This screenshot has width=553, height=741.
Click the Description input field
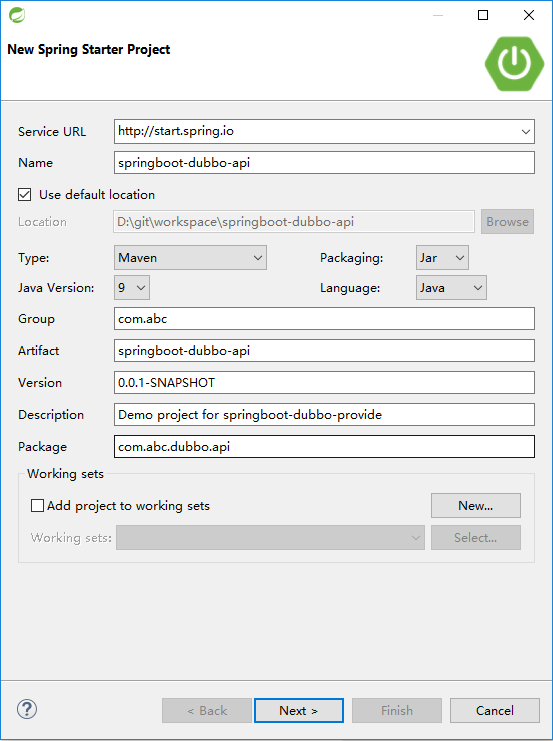click(324, 414)
